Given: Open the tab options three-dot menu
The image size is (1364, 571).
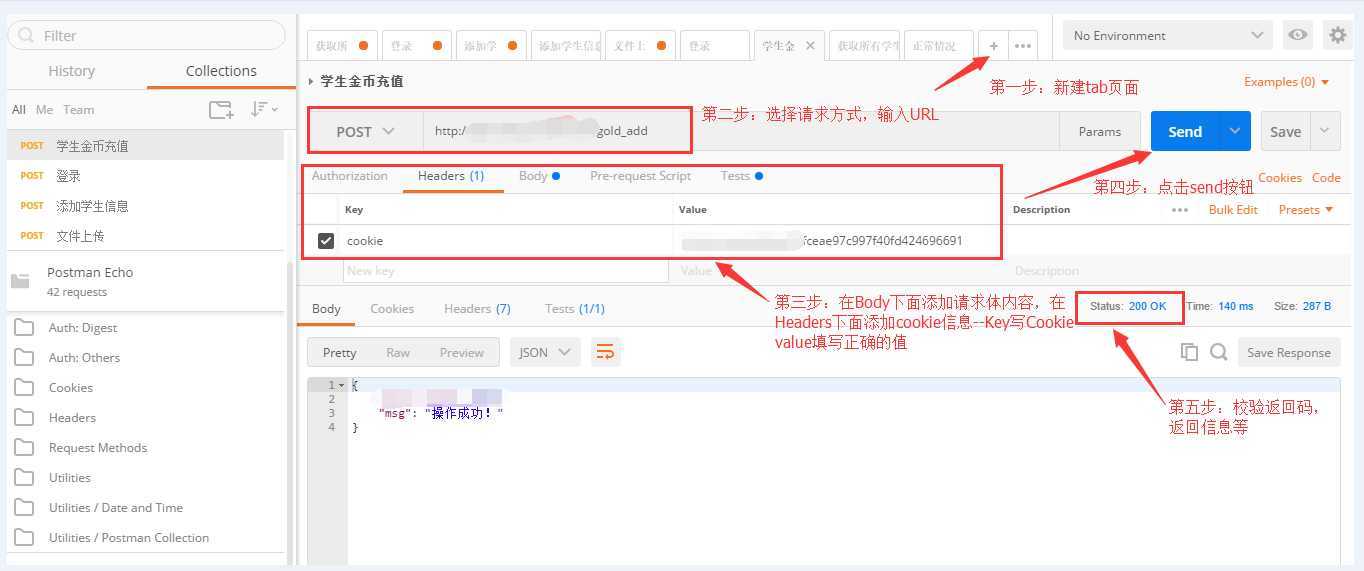Looking at the screenshot, I should pyautogui.click(x=1022, y=46).
